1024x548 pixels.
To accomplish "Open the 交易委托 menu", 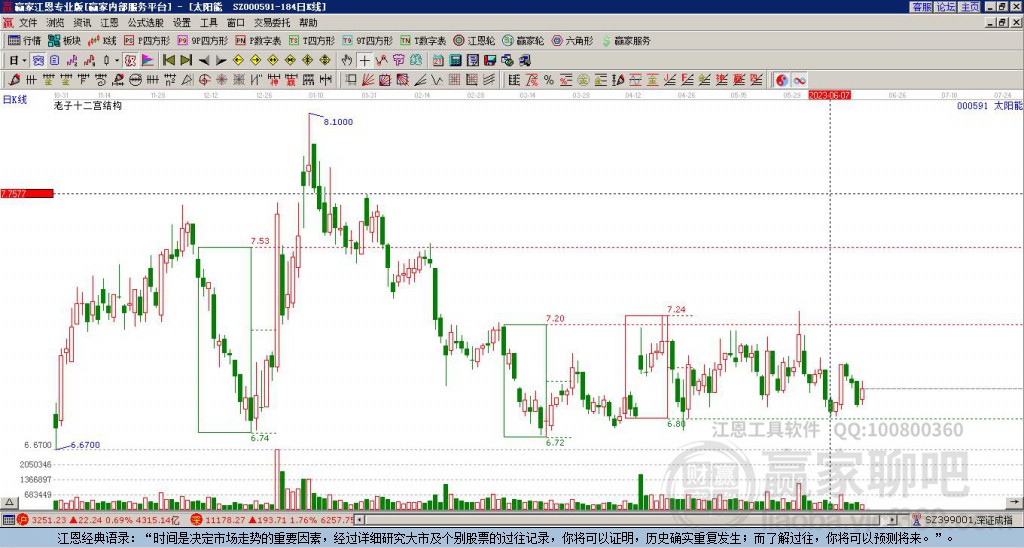I will [272, 23].
